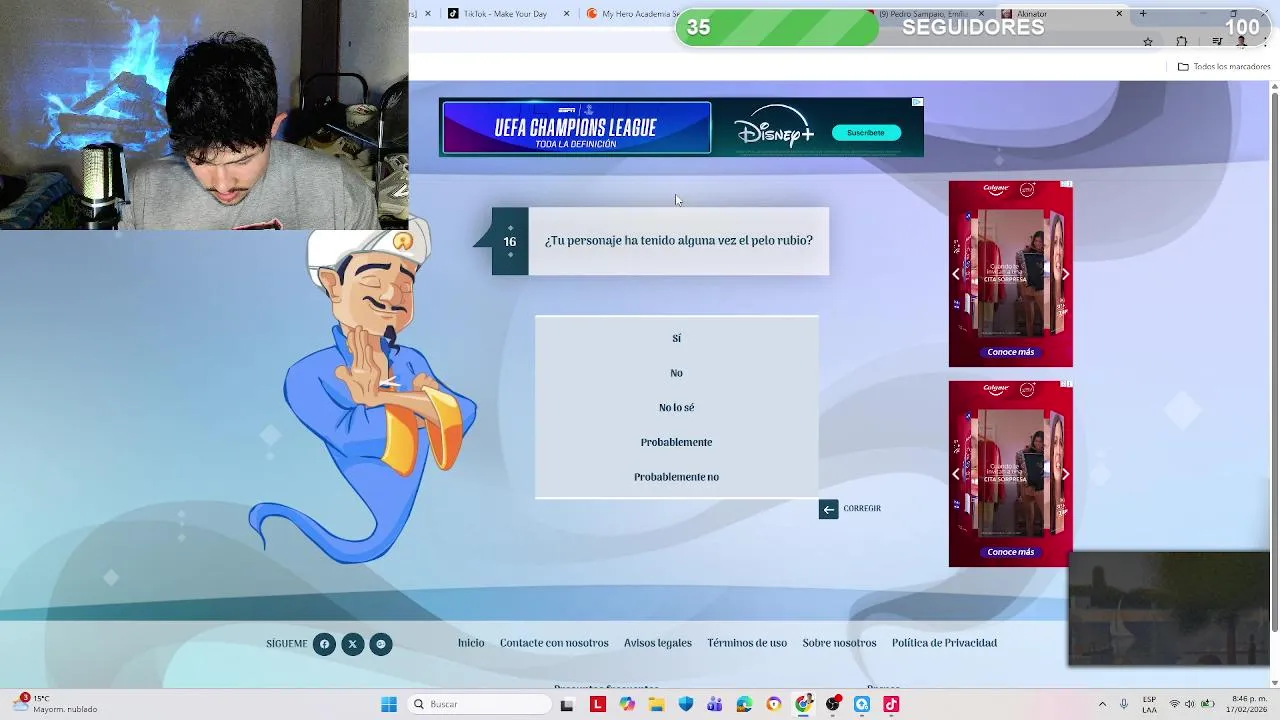Open the third social icon beside Sígueme

(380, 644)
